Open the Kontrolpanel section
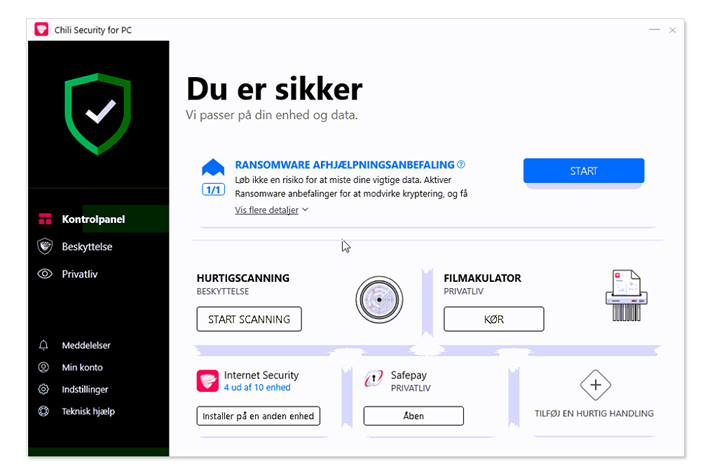 tap(99, 219)
